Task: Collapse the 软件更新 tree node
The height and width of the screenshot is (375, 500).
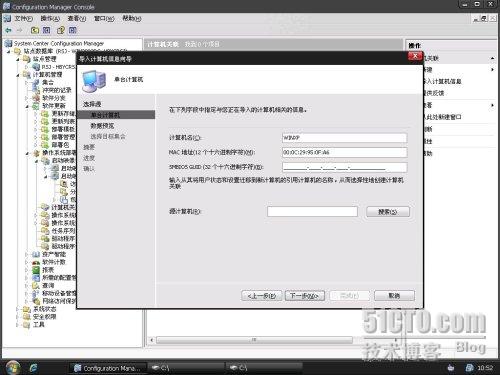Action: 27,106
